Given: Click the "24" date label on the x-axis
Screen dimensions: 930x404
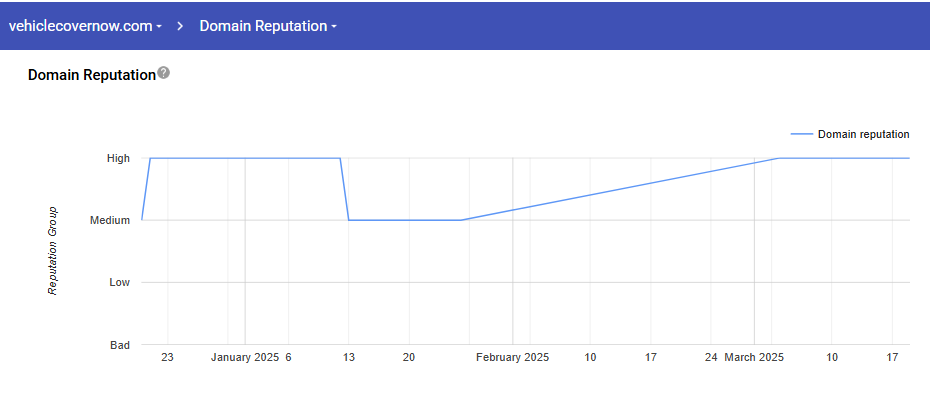Looking at the screenshot, I should click(x=711, y=357).
